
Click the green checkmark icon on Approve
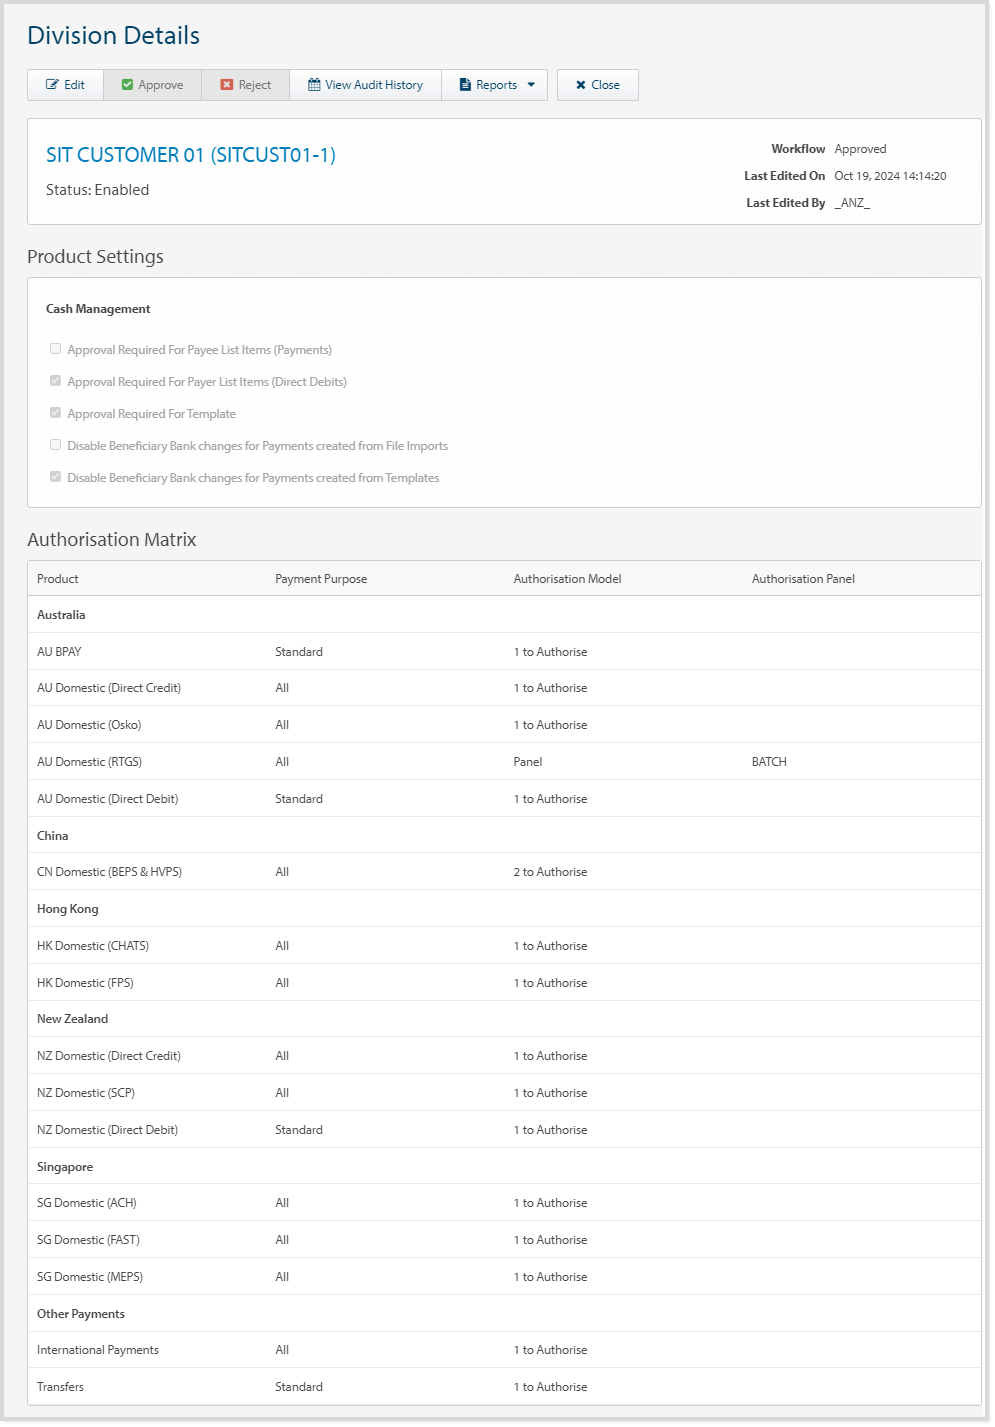point(128,84)
